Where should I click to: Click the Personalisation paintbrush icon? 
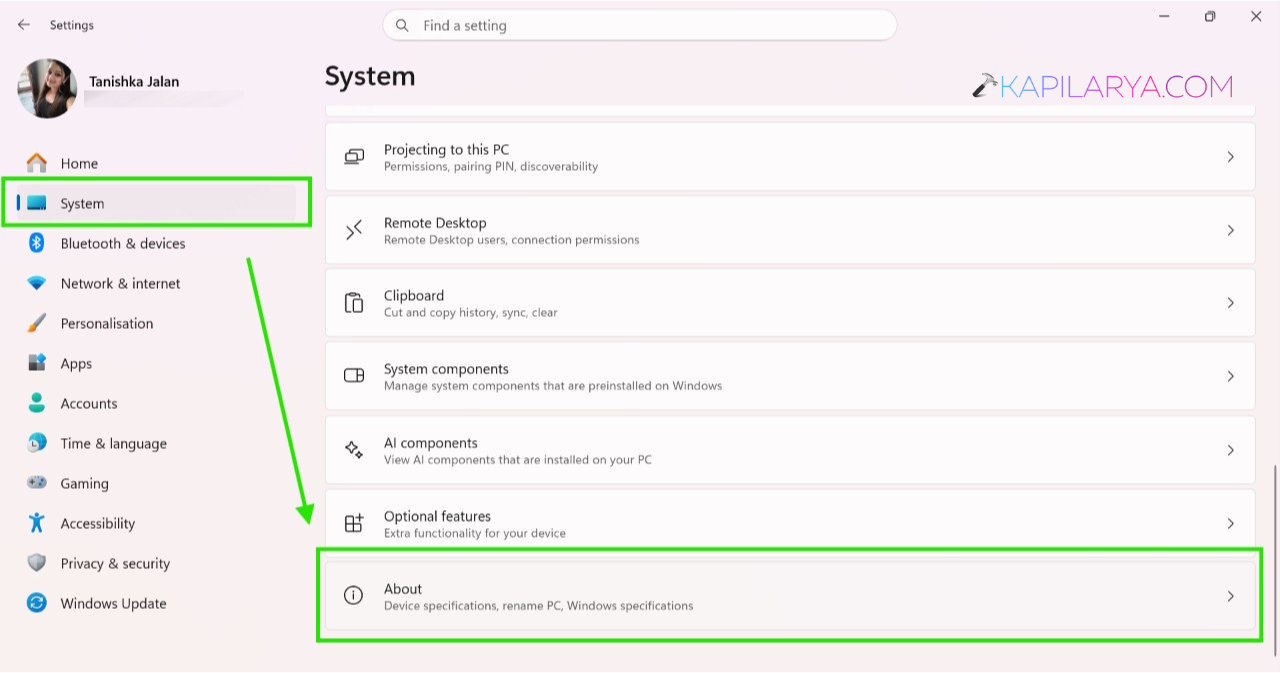pyautogui.click(x=37, y=323)
